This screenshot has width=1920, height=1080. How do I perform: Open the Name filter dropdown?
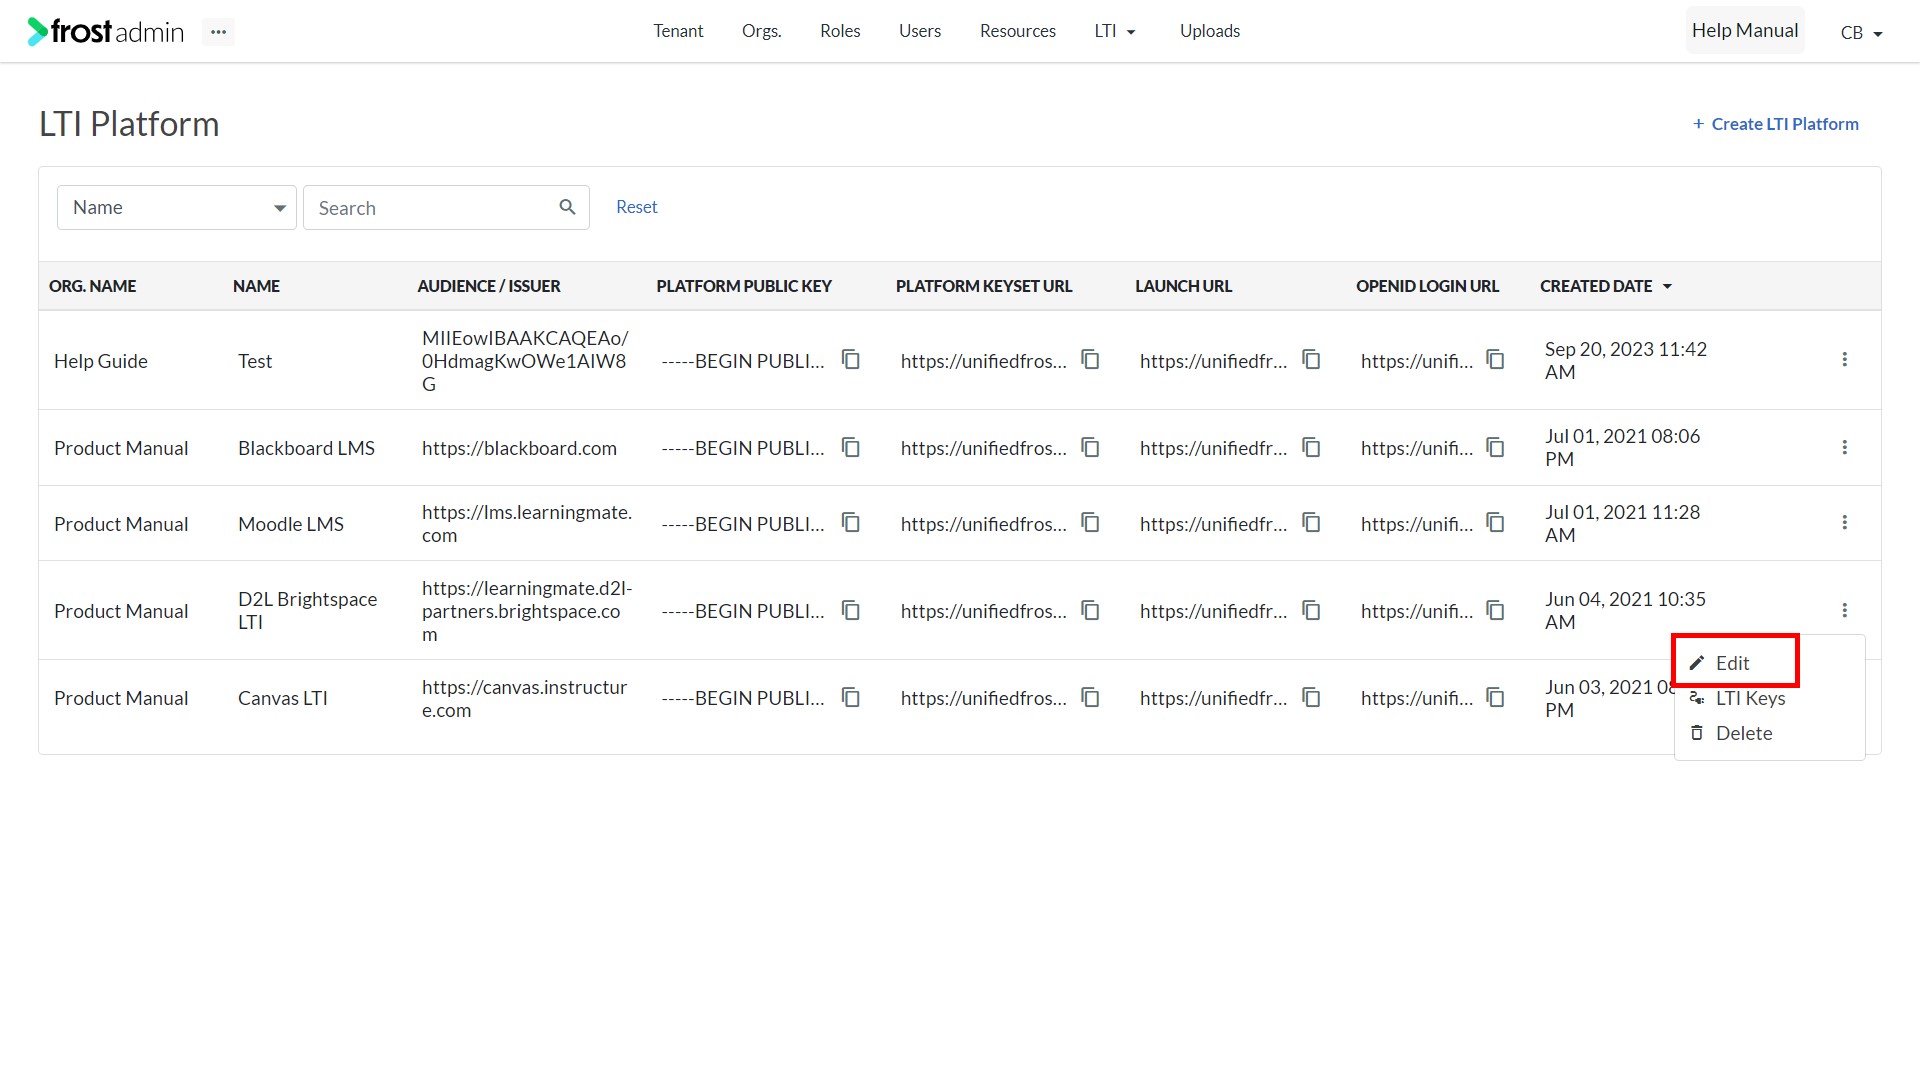pyautogui.click(x=177, y=207)
